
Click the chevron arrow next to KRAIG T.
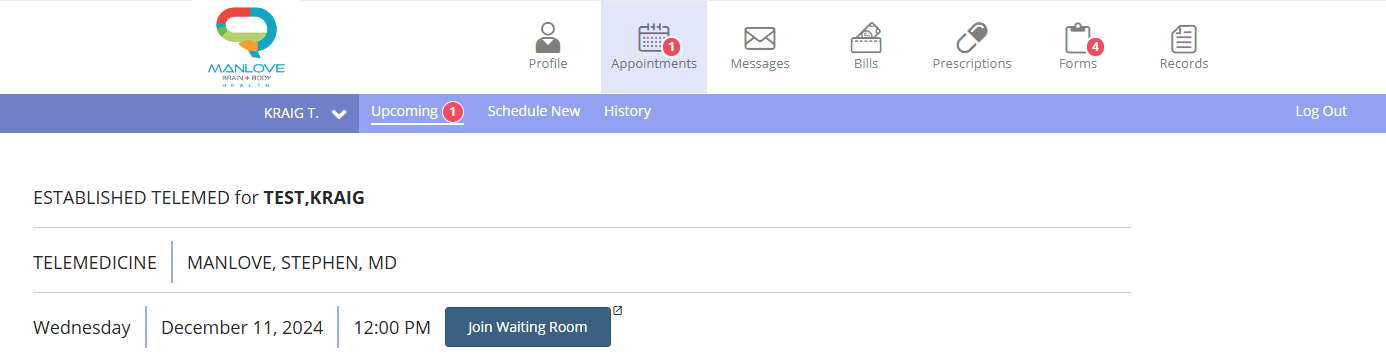339,114
